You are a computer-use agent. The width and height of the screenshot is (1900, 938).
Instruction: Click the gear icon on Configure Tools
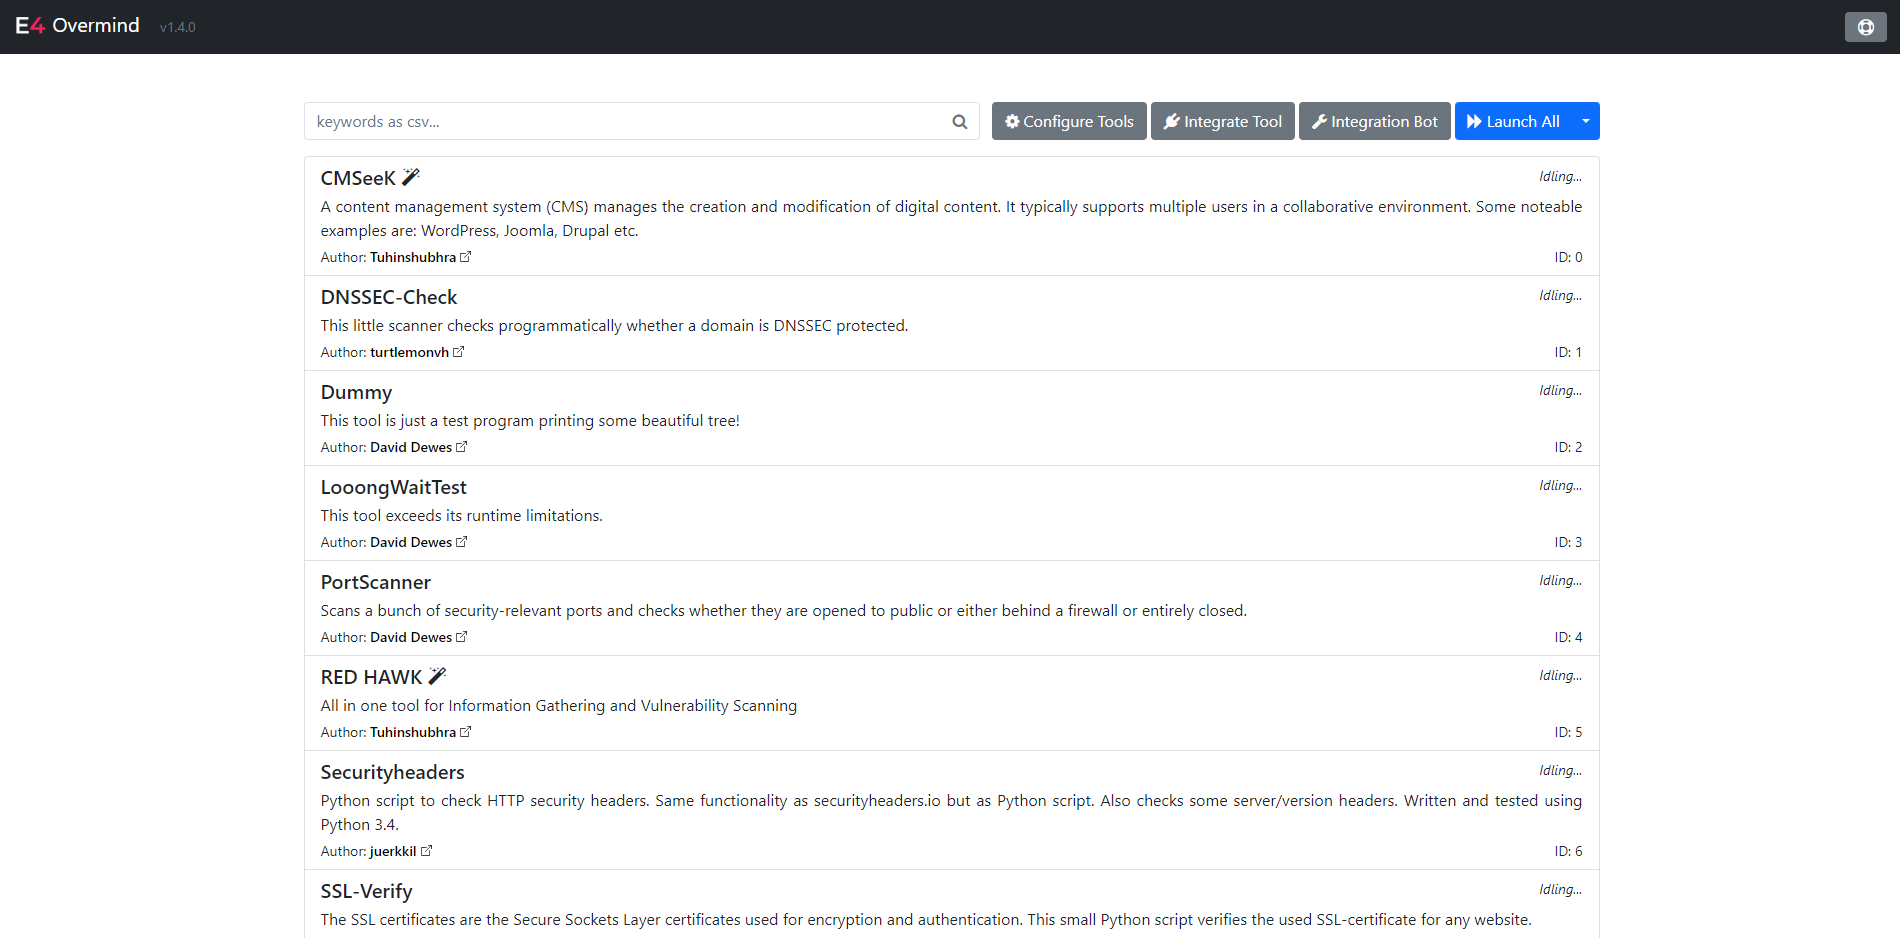[x=1012, y=121]
